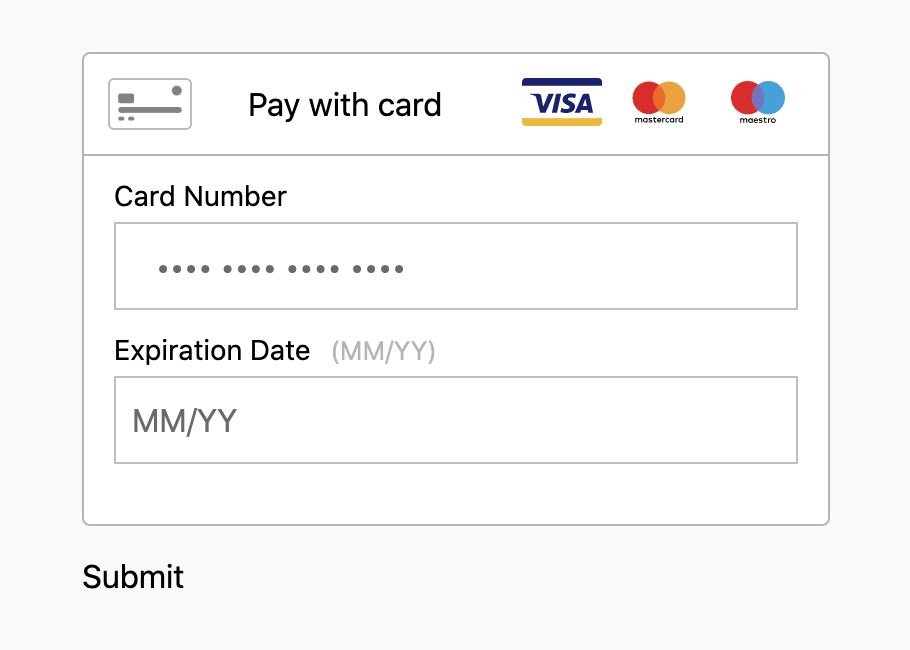Click the MM/YY placeholder inside the expiration field

click(185, 421)
